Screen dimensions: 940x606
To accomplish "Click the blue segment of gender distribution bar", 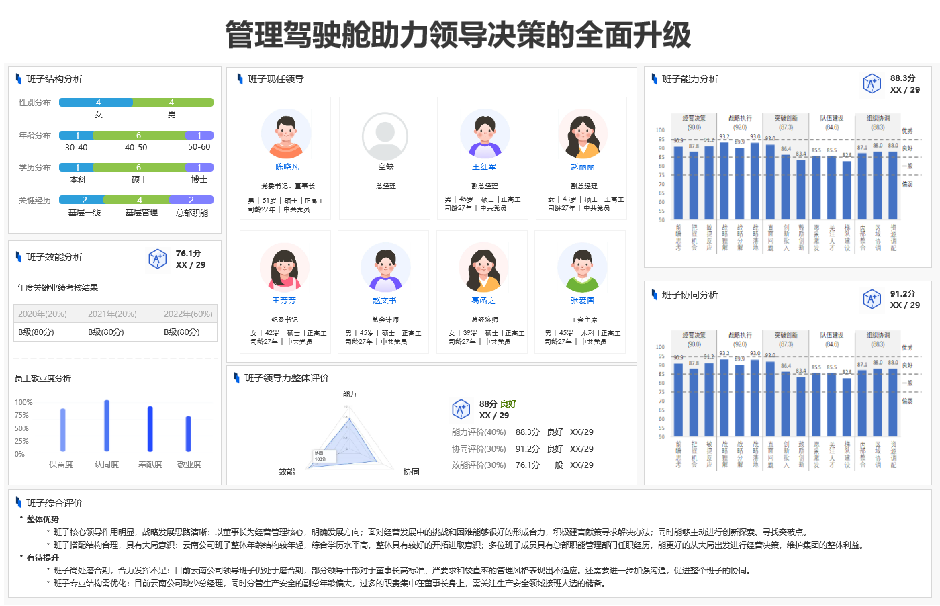I will pos(98,102).
